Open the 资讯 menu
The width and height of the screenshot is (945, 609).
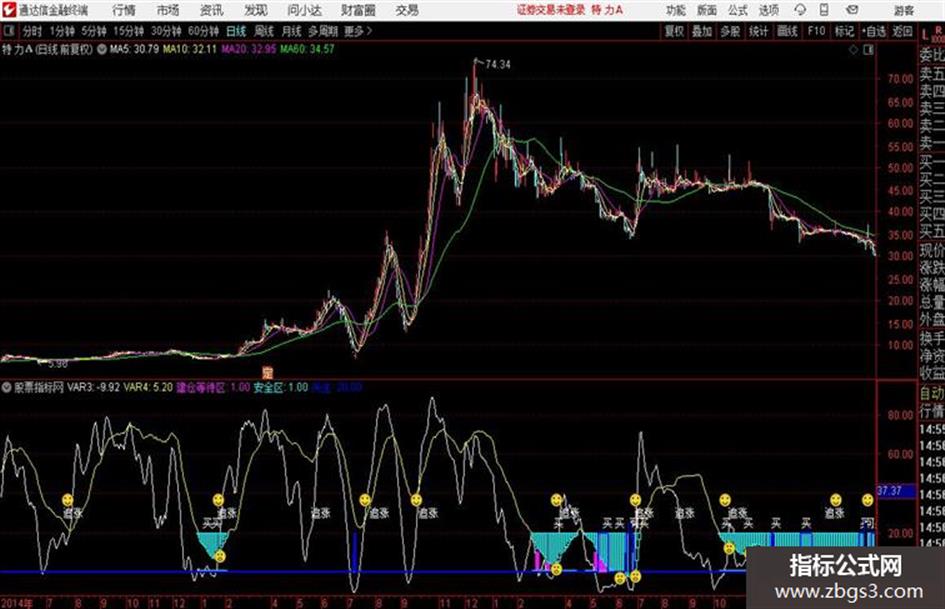(212, 10)
